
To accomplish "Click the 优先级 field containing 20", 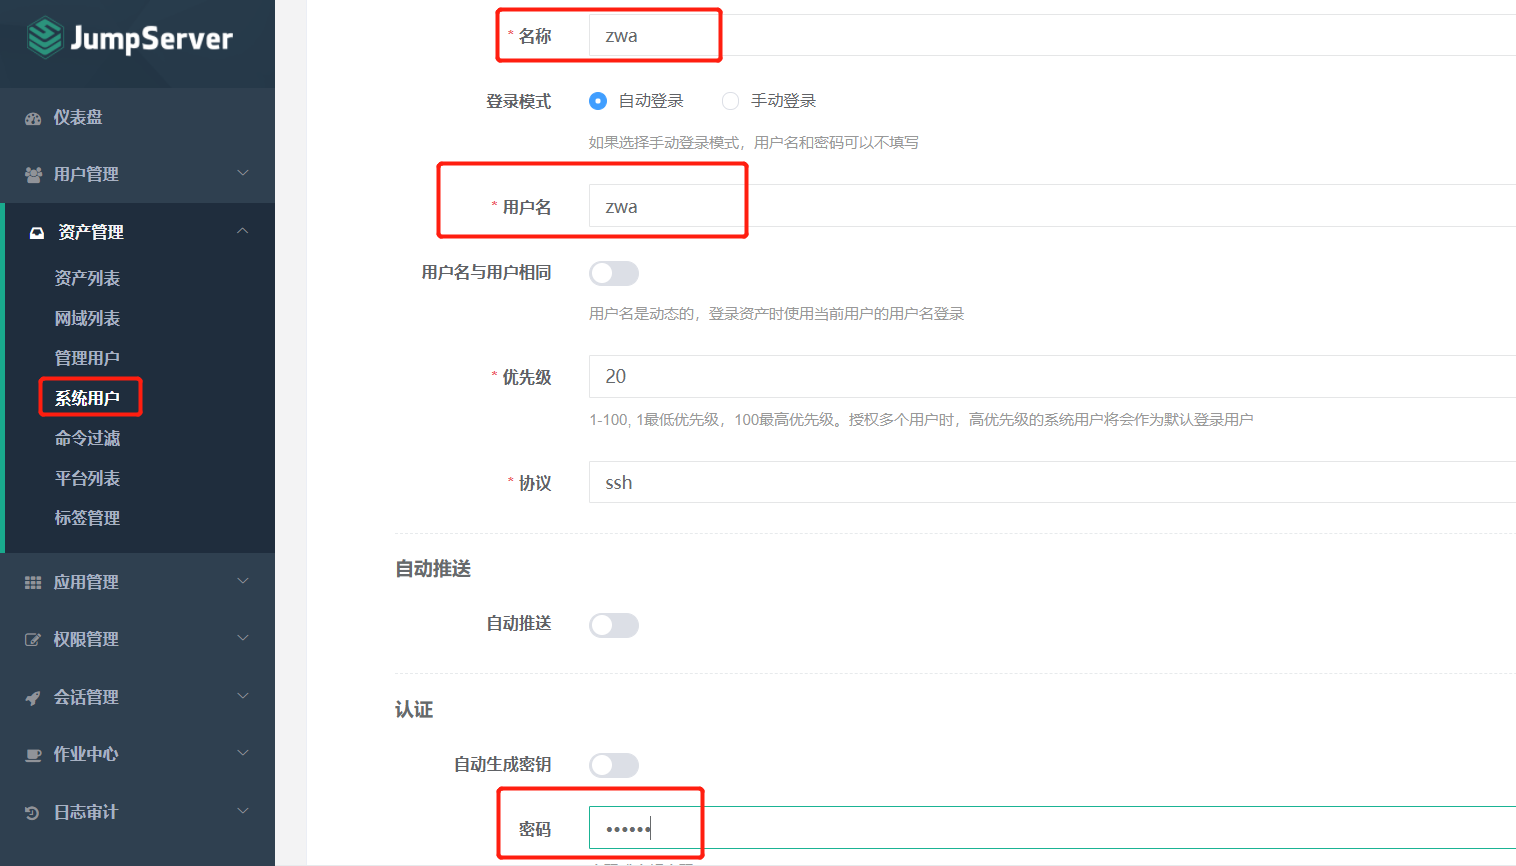I will coord(1052,376).
